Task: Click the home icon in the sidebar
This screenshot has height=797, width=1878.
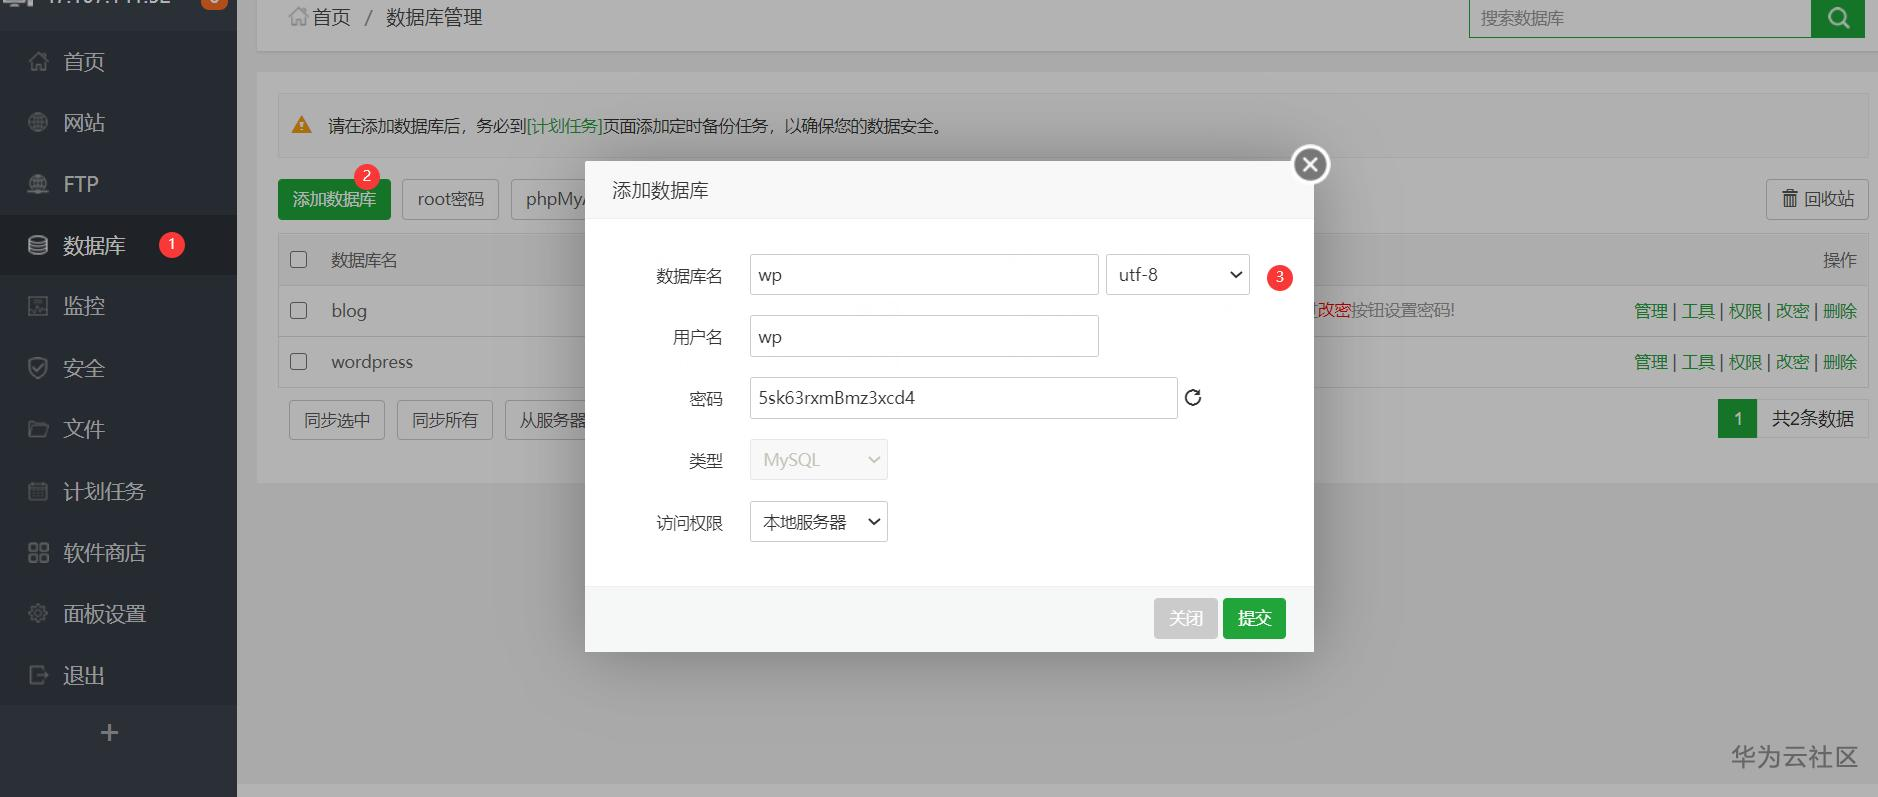Action: 38,62
